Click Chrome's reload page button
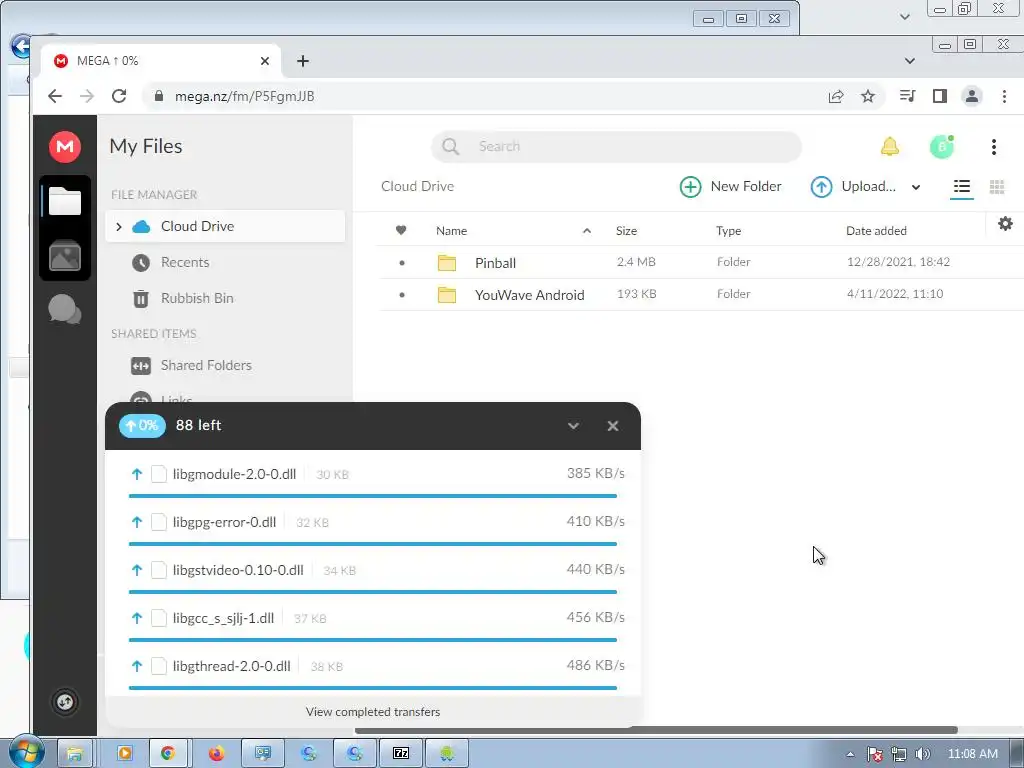 coord(119,96)
